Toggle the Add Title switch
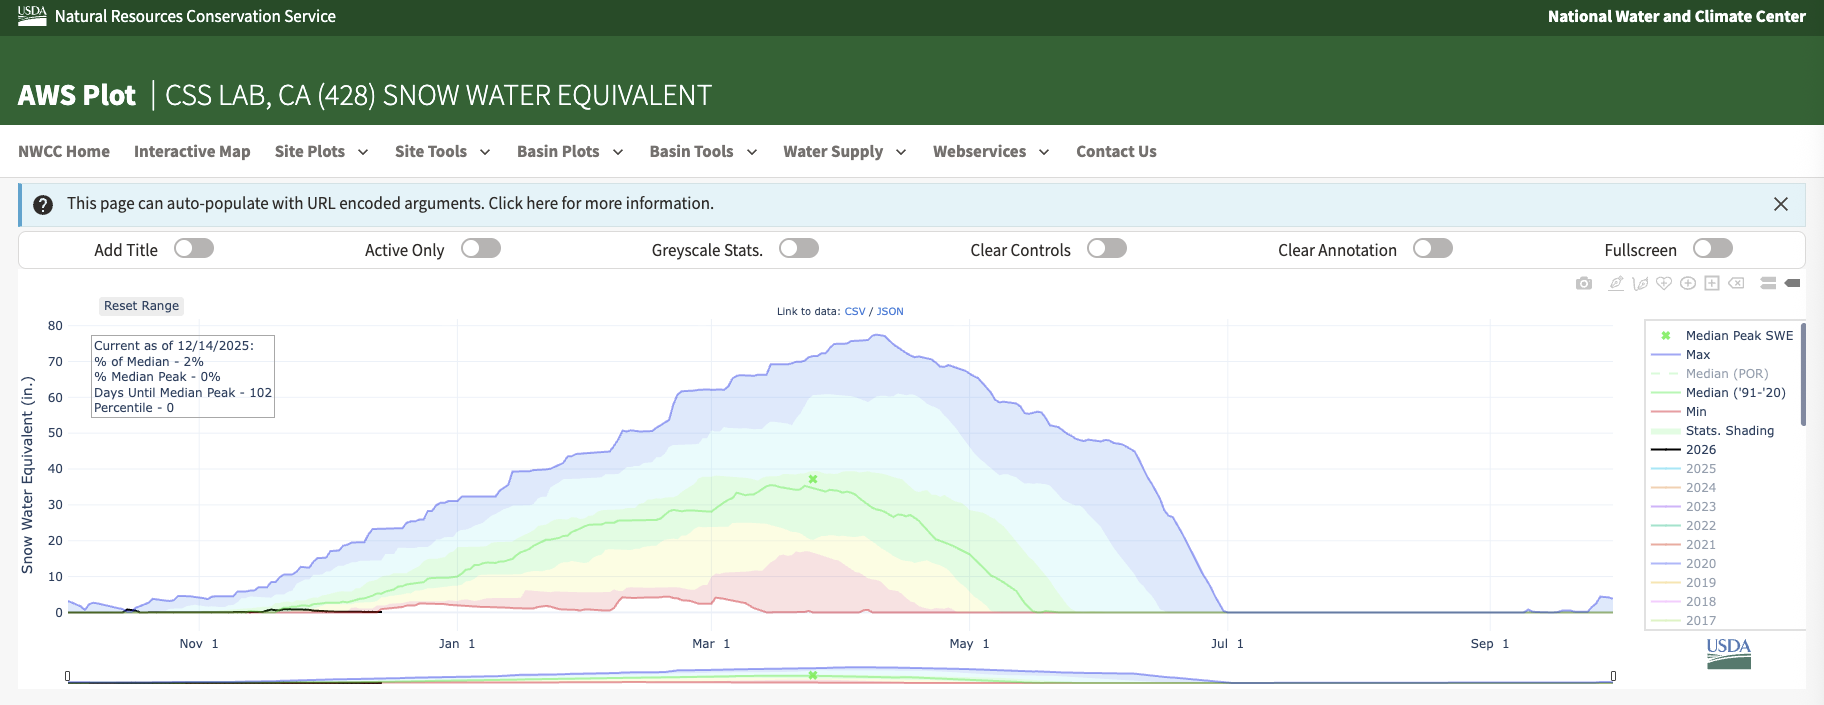This screenshot has height=705, width=1824. [x=194, y=249]
